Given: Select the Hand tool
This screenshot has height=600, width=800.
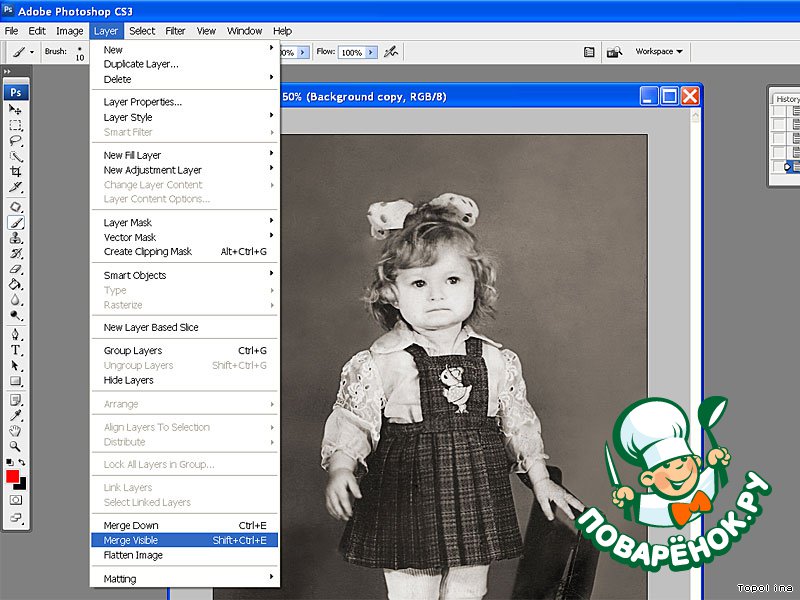Looking at the screenshot, I should click(x=16, y=430).
